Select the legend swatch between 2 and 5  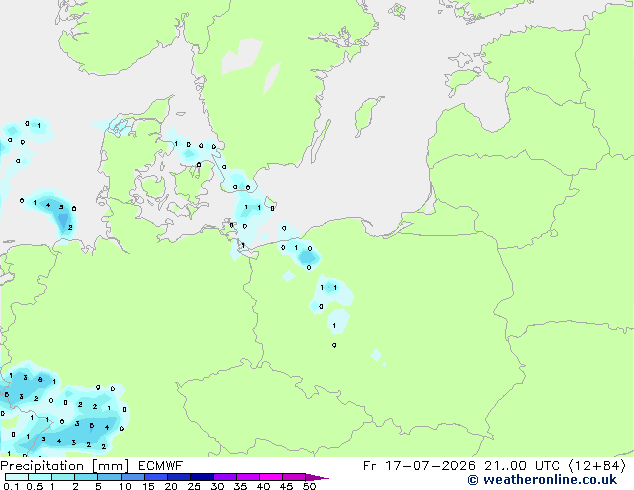(x=86, y=477)
